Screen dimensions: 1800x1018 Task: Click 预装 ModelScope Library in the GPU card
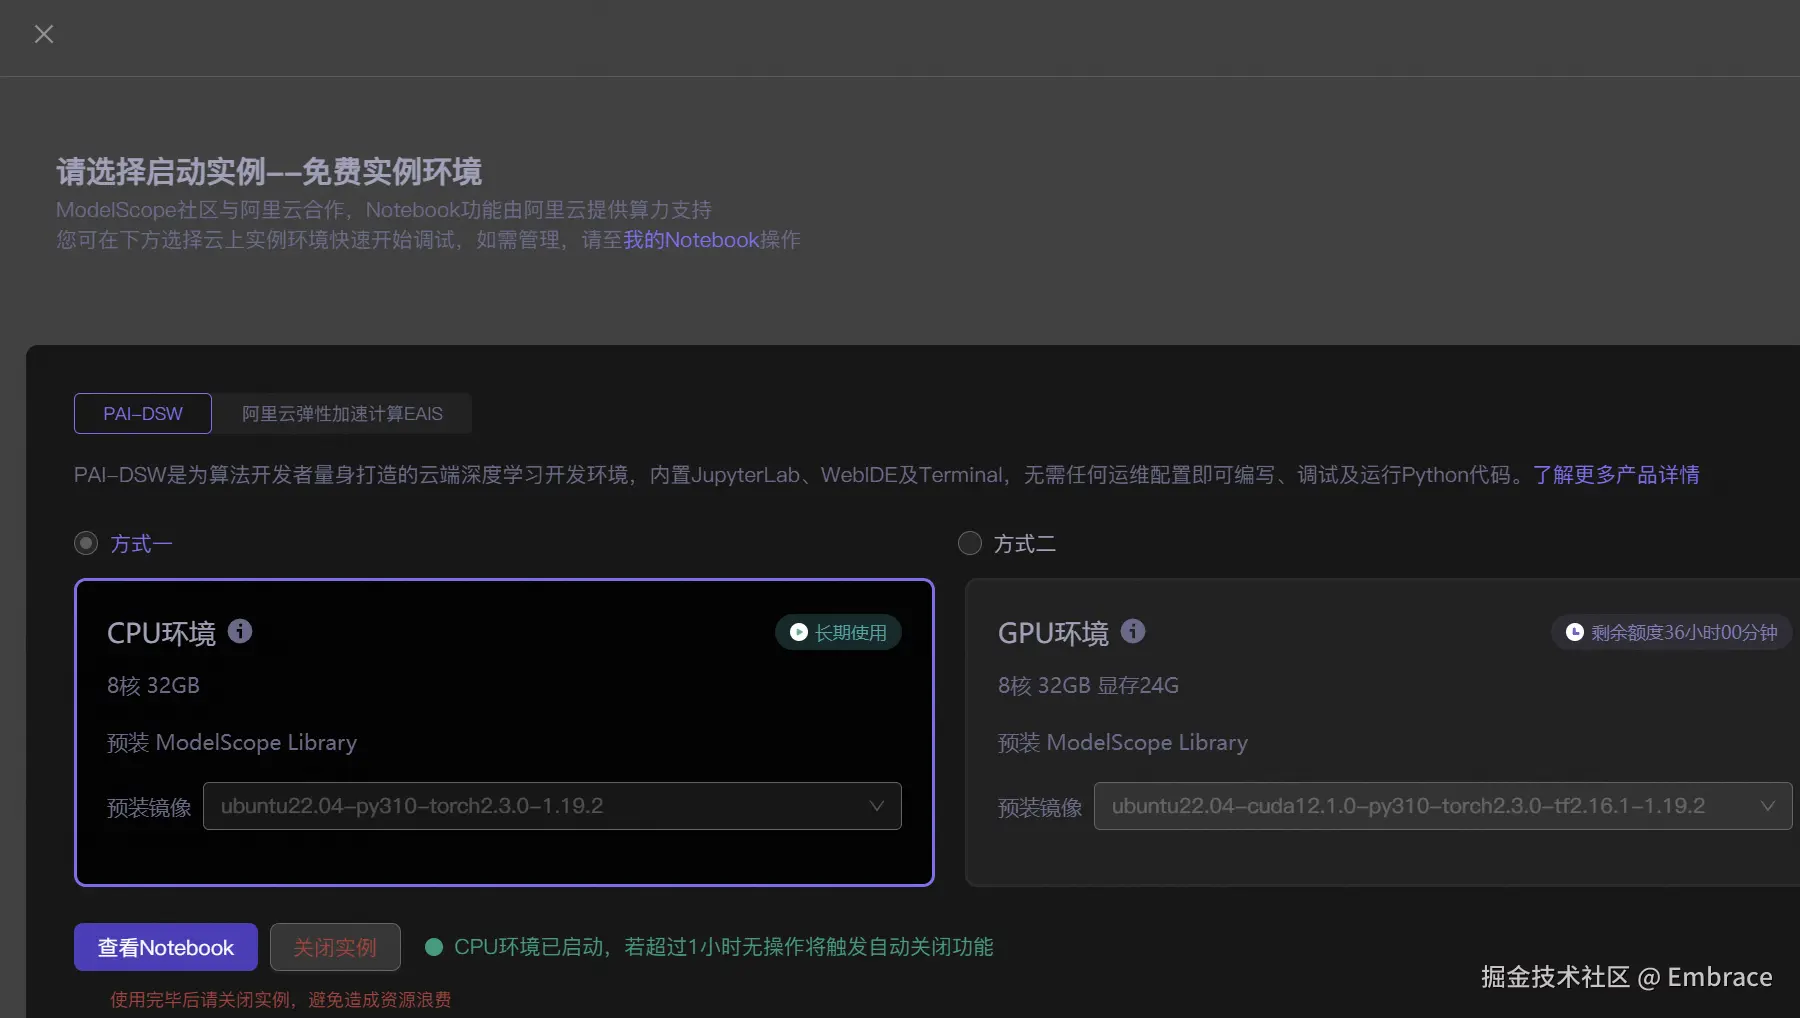1123,743
